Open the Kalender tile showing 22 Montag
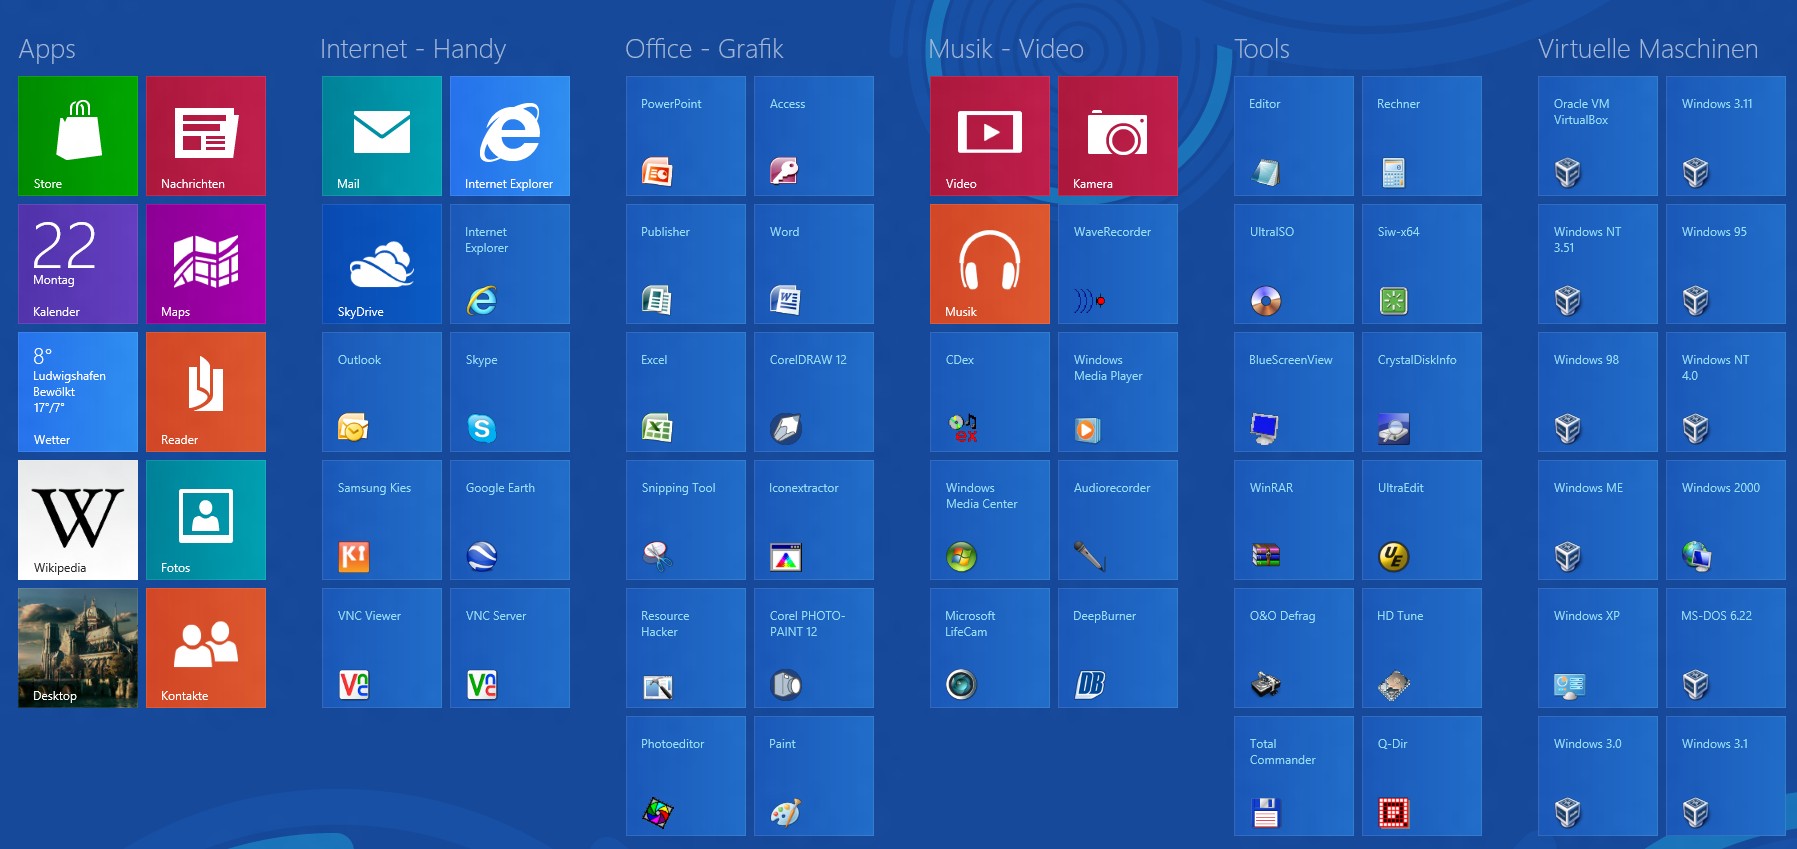The height and width of the screenshot is (849, 1797). point(78,264)
